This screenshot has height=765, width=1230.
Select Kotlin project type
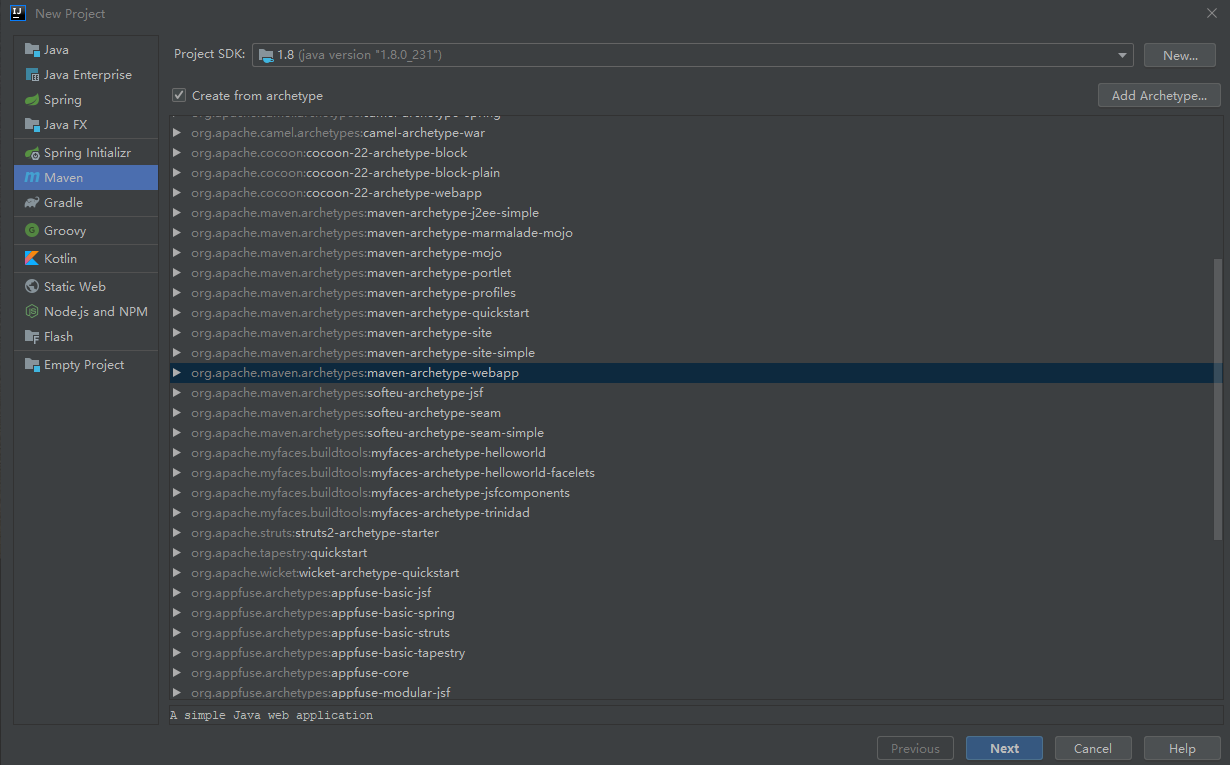coord(86,259)
